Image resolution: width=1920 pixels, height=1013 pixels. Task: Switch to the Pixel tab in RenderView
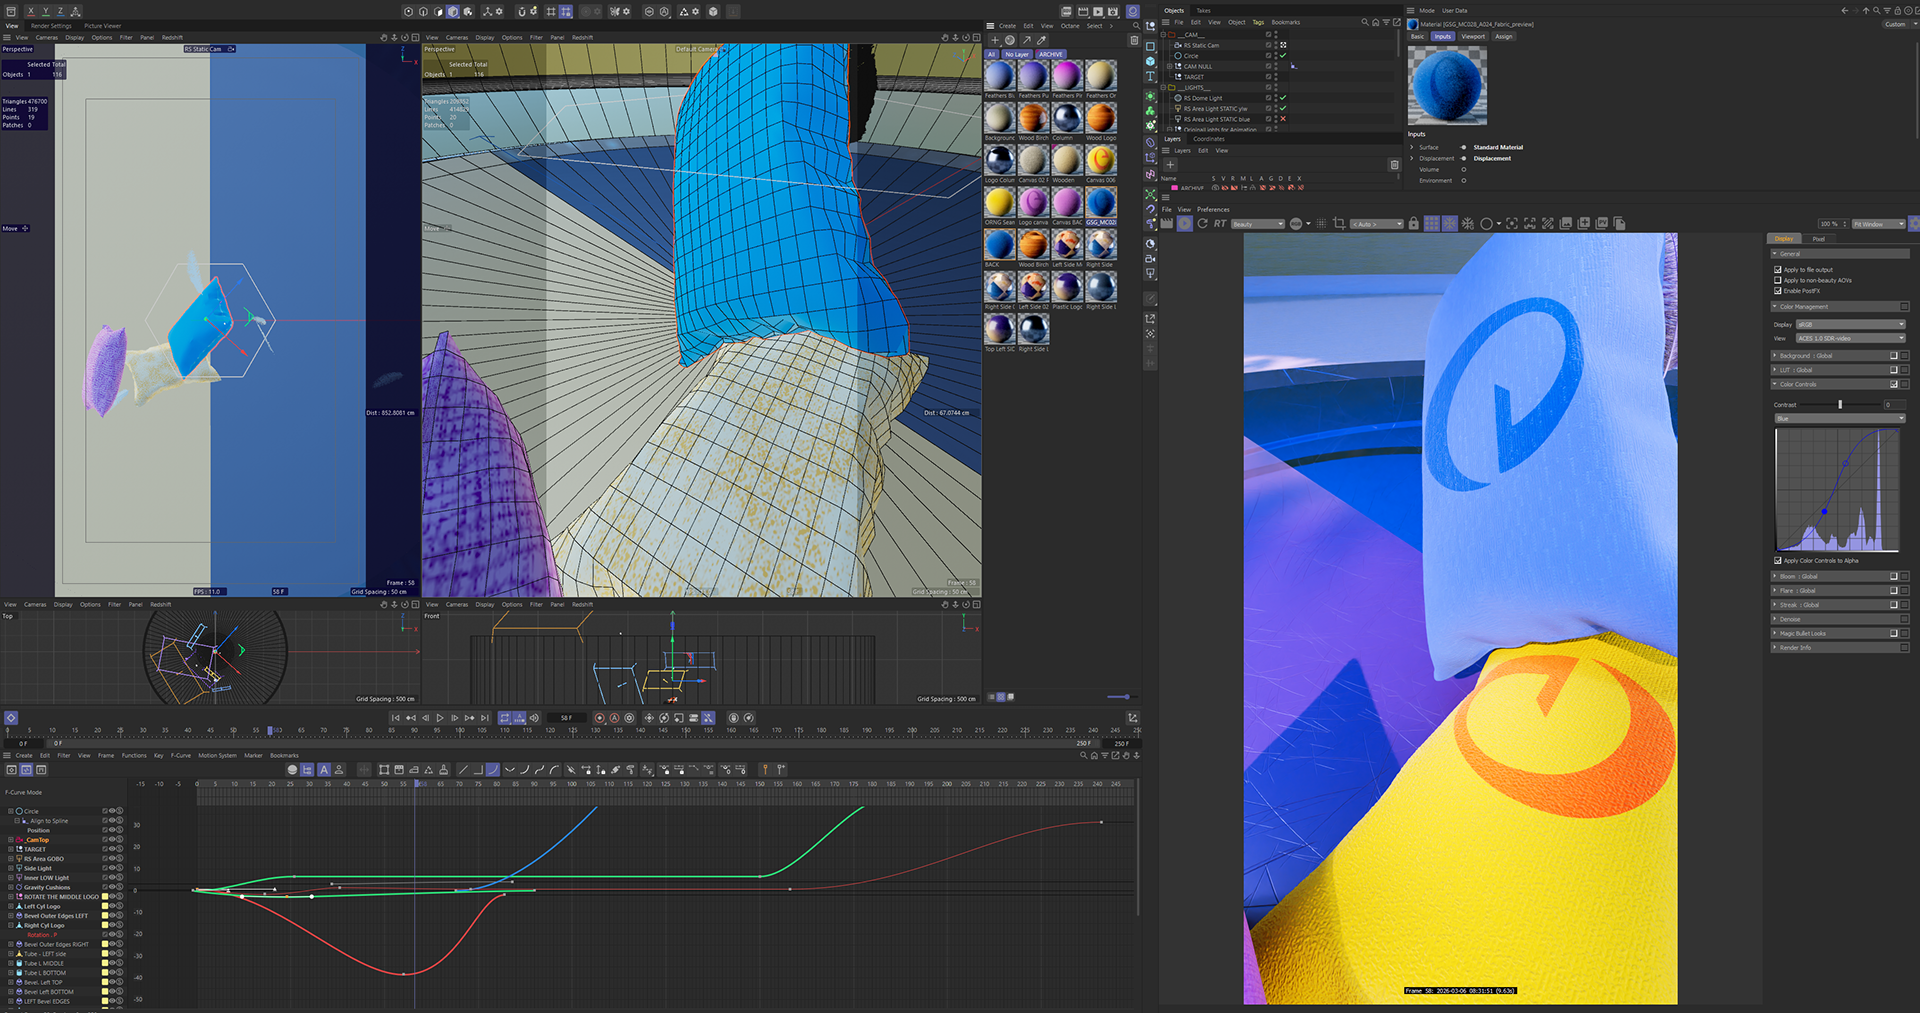click(1818, 239)
